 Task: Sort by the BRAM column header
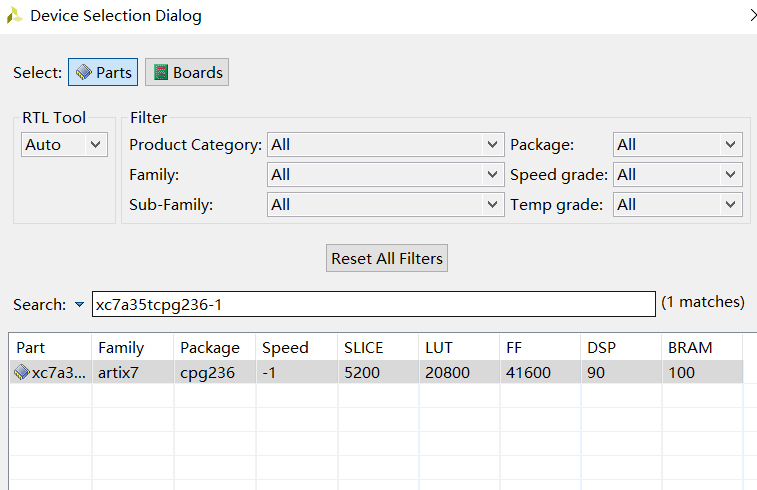(x=702, y=348)
